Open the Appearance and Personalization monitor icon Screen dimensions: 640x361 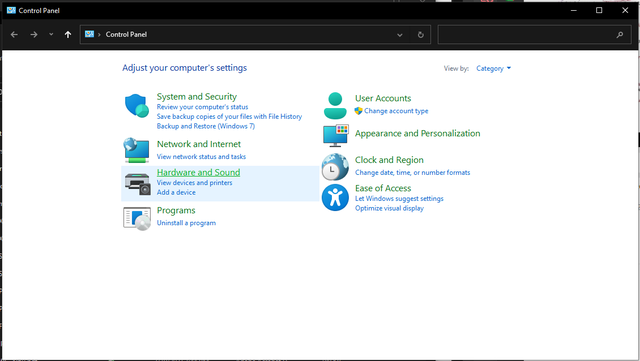336,136
